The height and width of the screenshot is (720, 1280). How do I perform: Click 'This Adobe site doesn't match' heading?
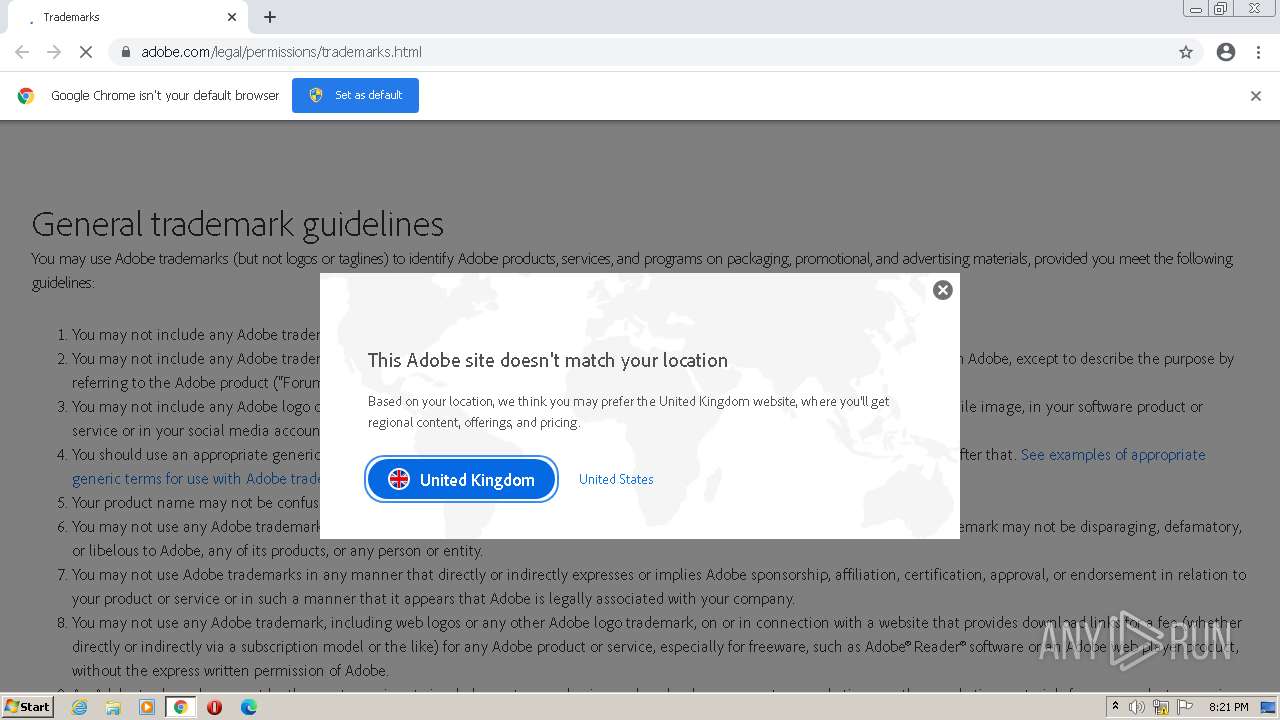(x=548, y=360)
